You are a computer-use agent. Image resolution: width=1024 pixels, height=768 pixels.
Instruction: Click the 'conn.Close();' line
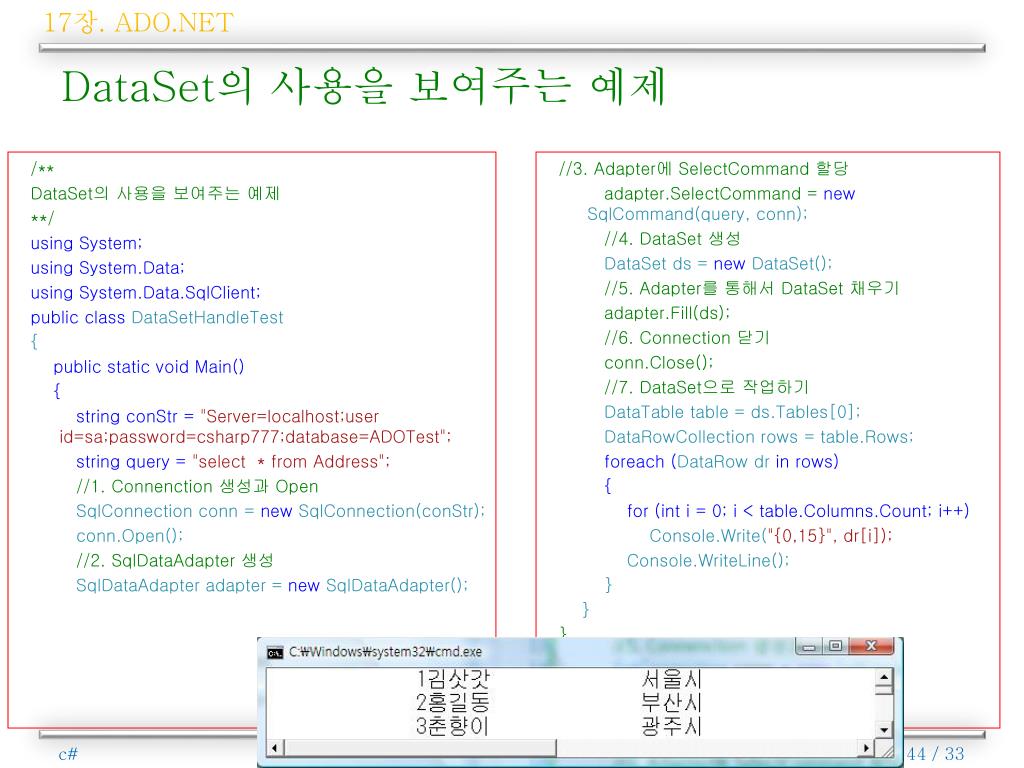click(x=659, y=363)
